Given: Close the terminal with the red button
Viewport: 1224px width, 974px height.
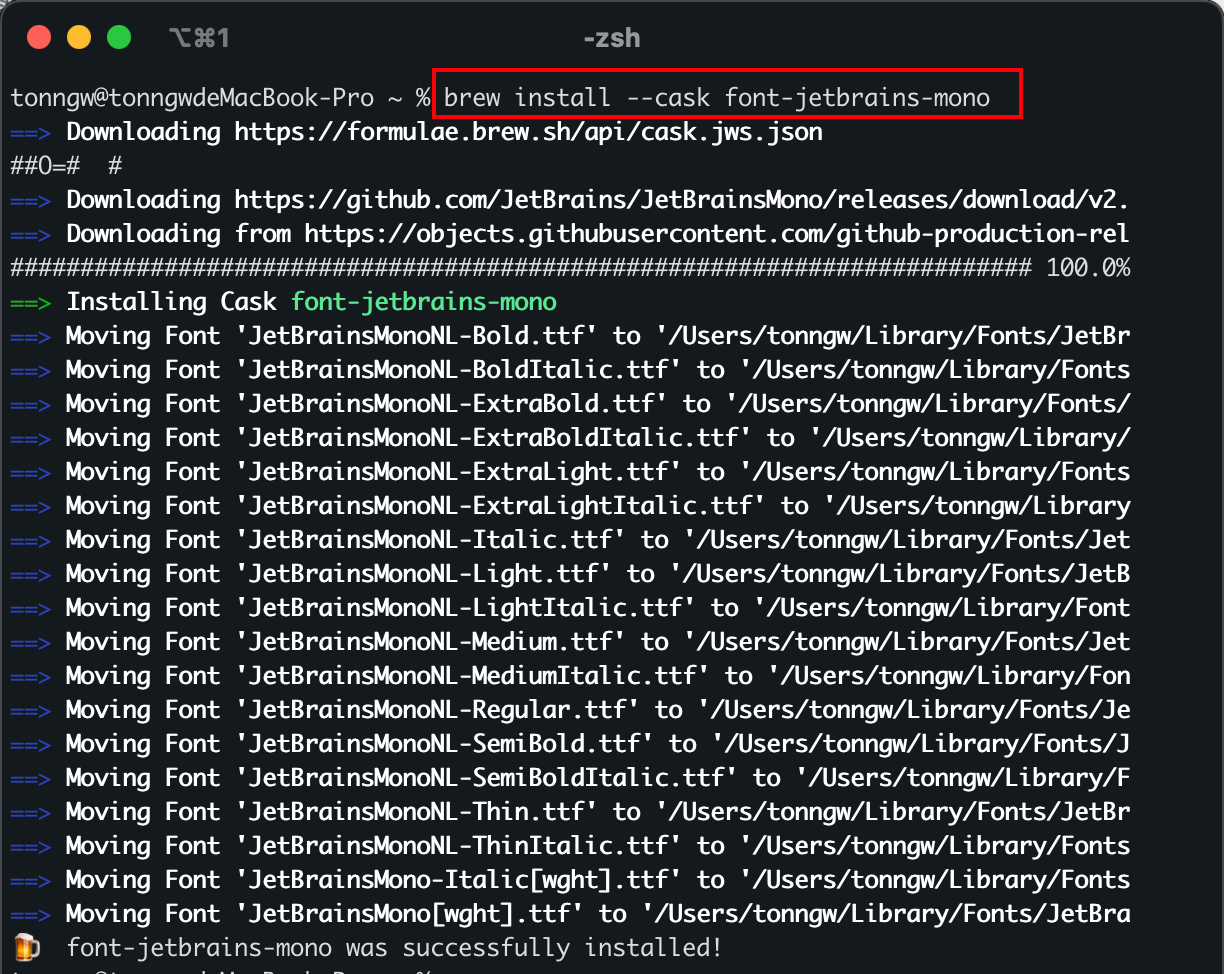Looking at the screenshot, I should coord(39,38).
